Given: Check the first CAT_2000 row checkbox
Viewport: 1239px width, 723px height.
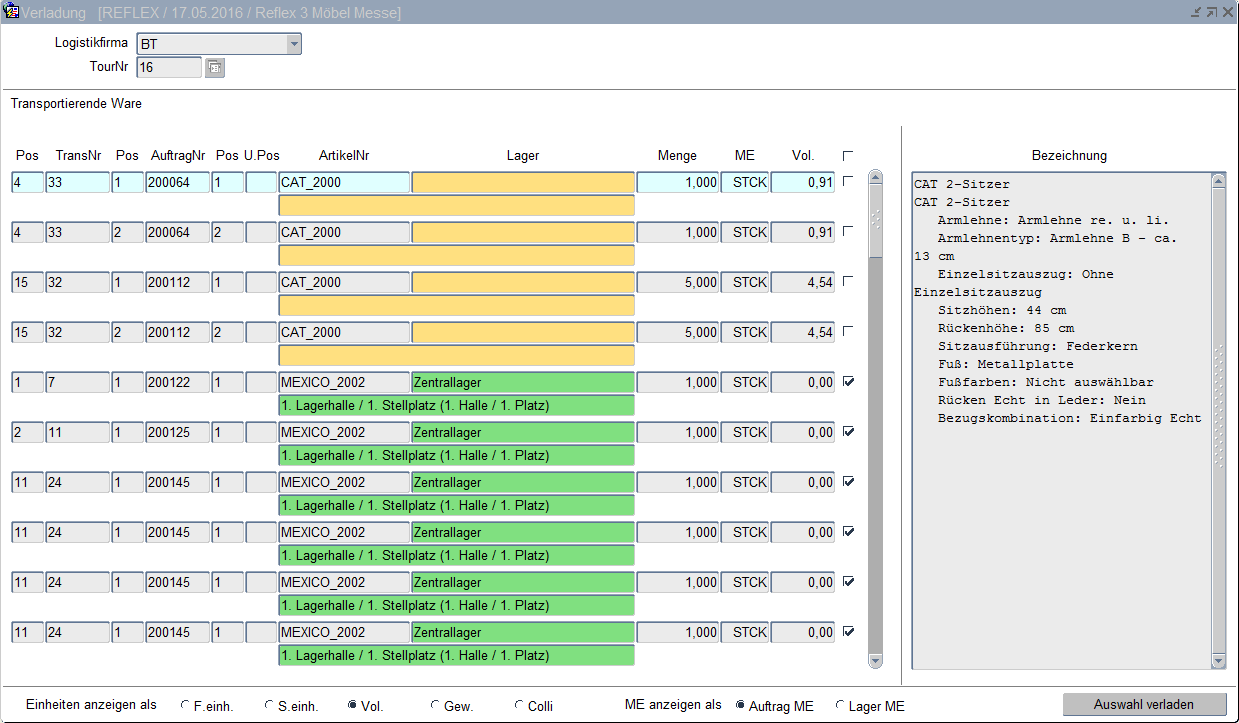Looking at the screenshot, I should click(848, 181).
